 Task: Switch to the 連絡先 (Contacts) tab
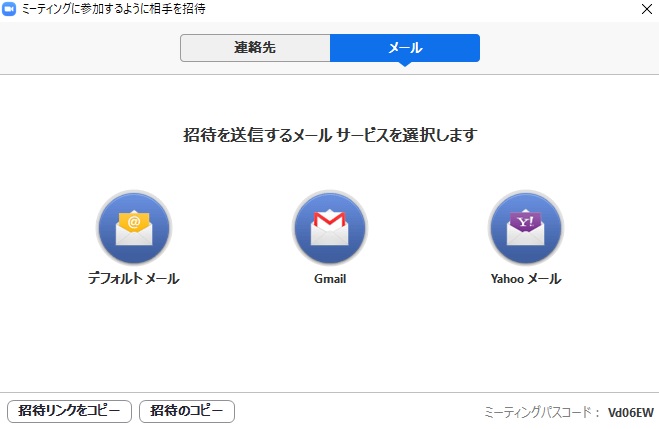tap(255, 48)
